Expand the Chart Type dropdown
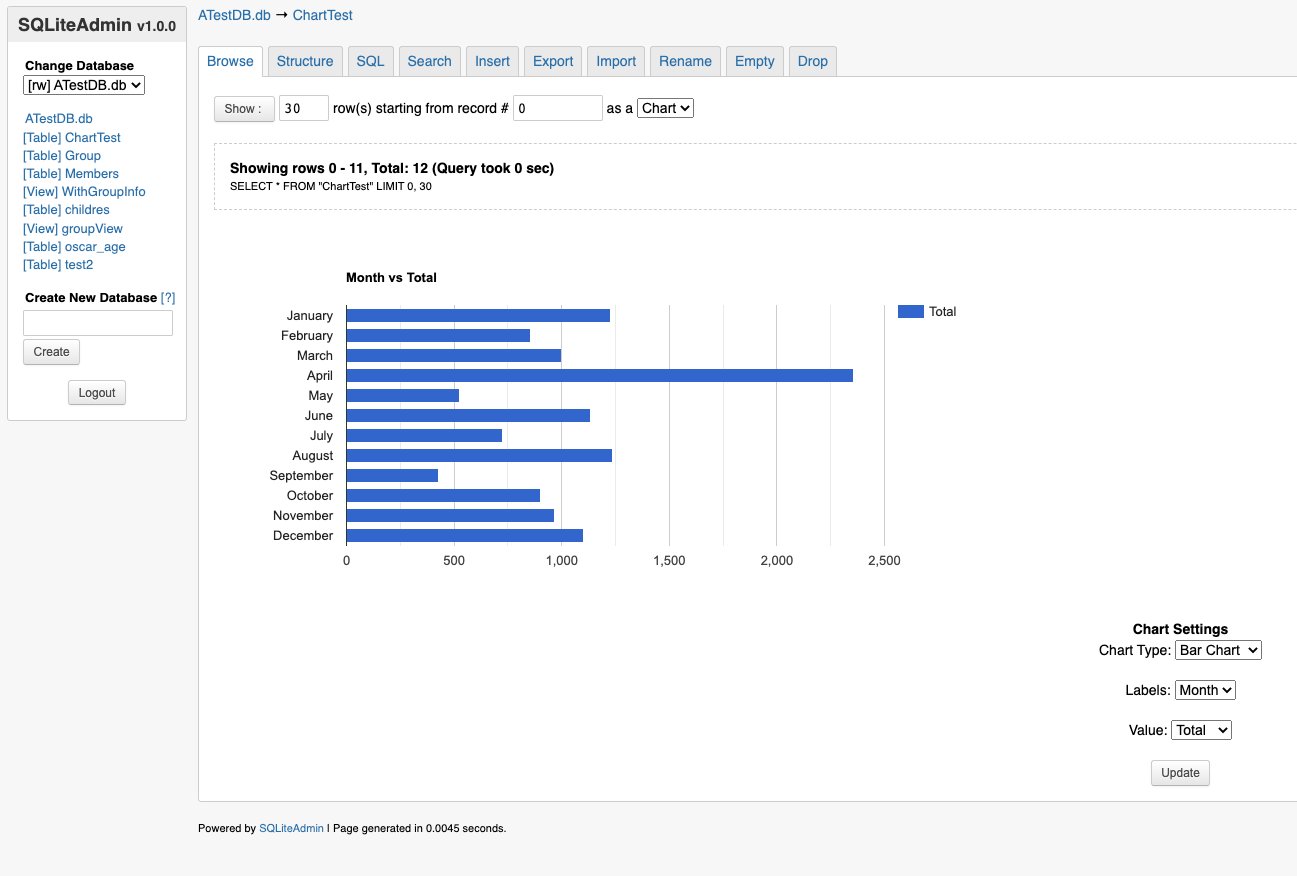This screenshot has height=876, width=1297. (1217, 650)
